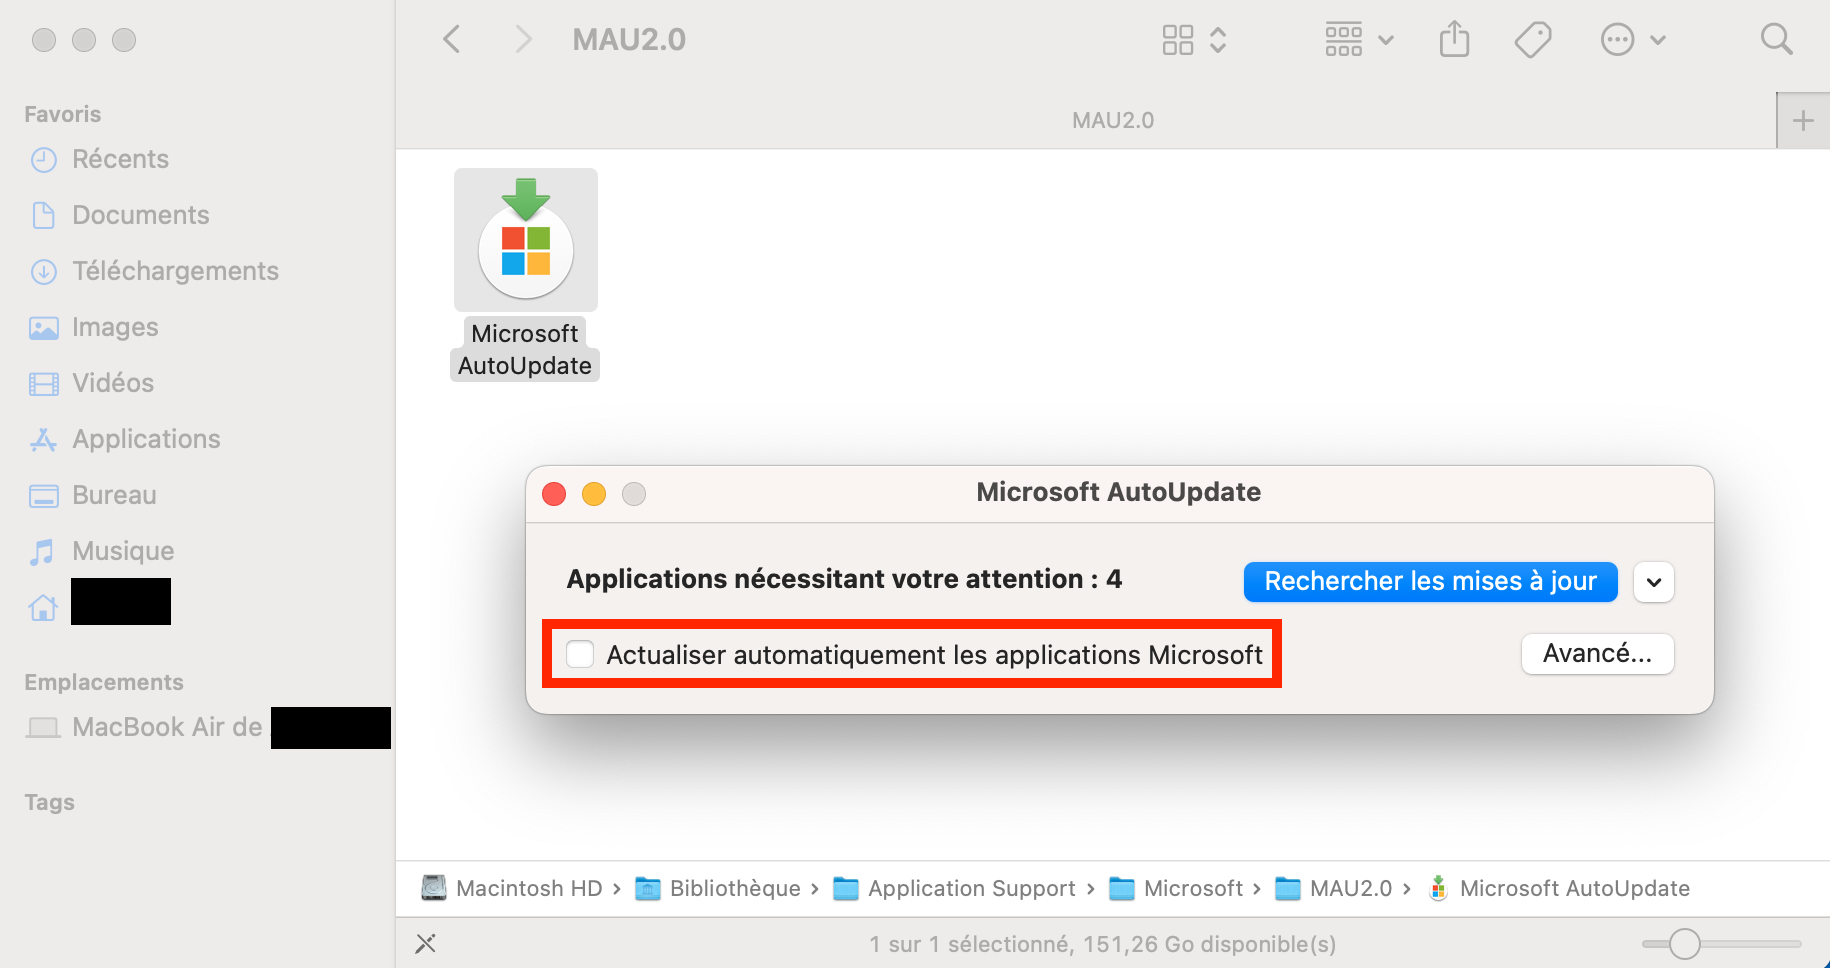This screenshot has width=1830, height=968.
Task: Click the Share icon in the toolbar
Action: pyautogui.click(x=1454, y=39)
